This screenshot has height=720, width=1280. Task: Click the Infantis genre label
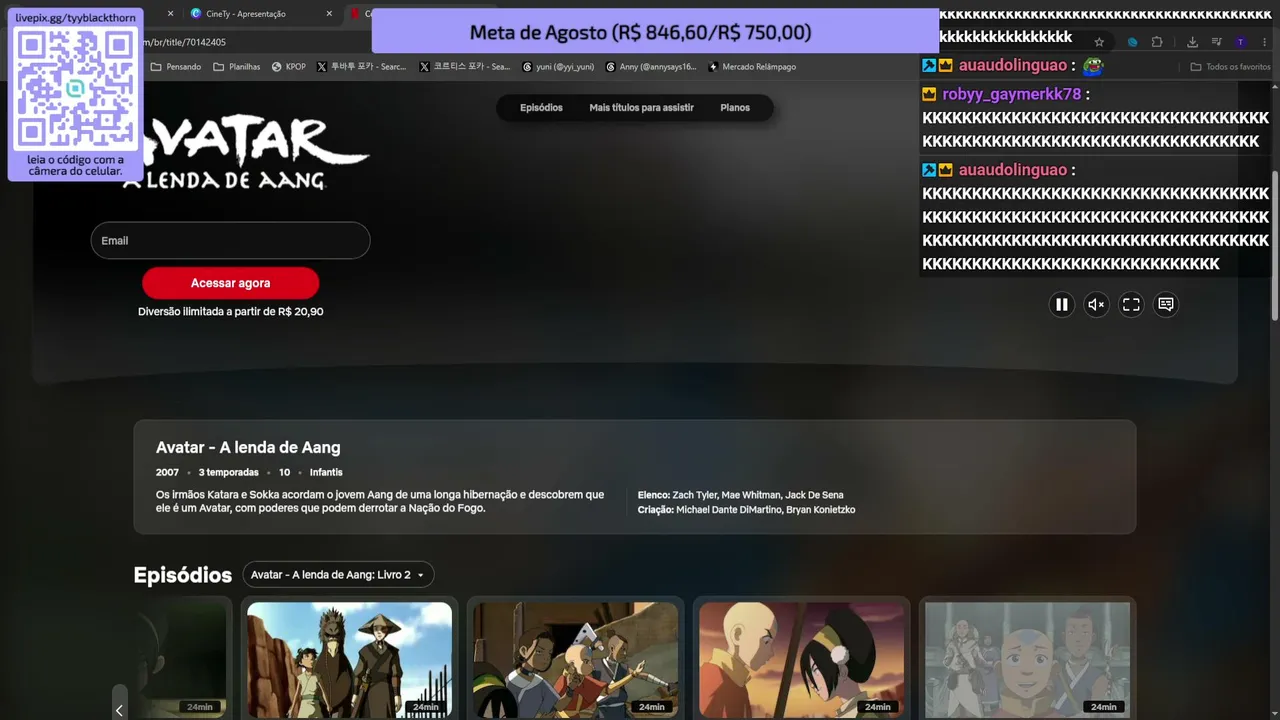pyautogui.click(x=326, y=472)
